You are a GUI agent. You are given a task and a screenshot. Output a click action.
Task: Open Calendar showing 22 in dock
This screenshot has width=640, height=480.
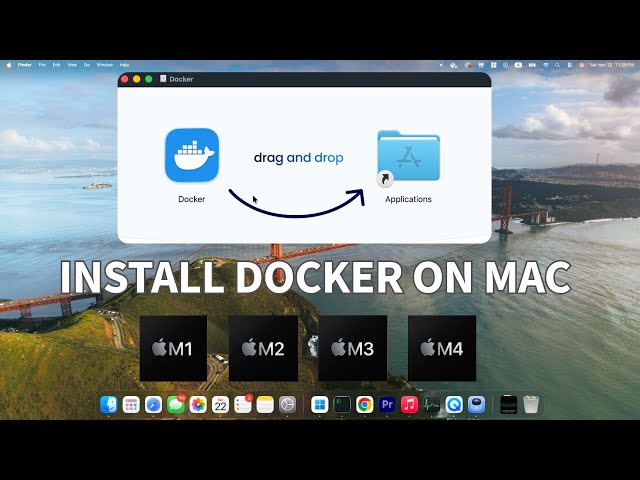[220, 404]
